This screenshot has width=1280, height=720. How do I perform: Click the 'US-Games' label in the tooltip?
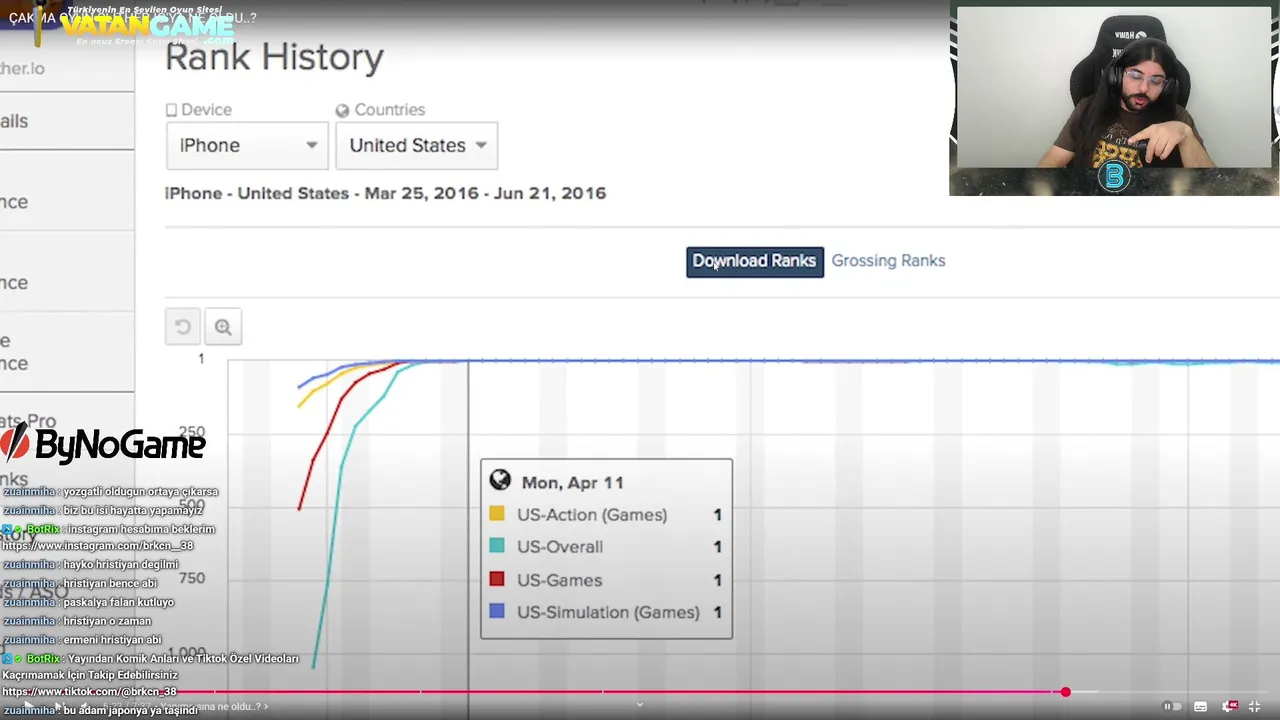tap(559, 580)
